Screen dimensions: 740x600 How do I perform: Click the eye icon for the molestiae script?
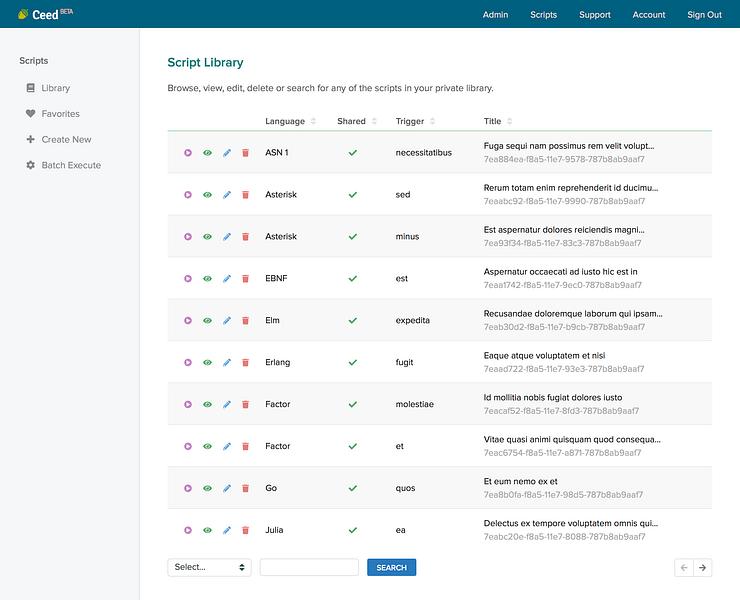[207, 404]
